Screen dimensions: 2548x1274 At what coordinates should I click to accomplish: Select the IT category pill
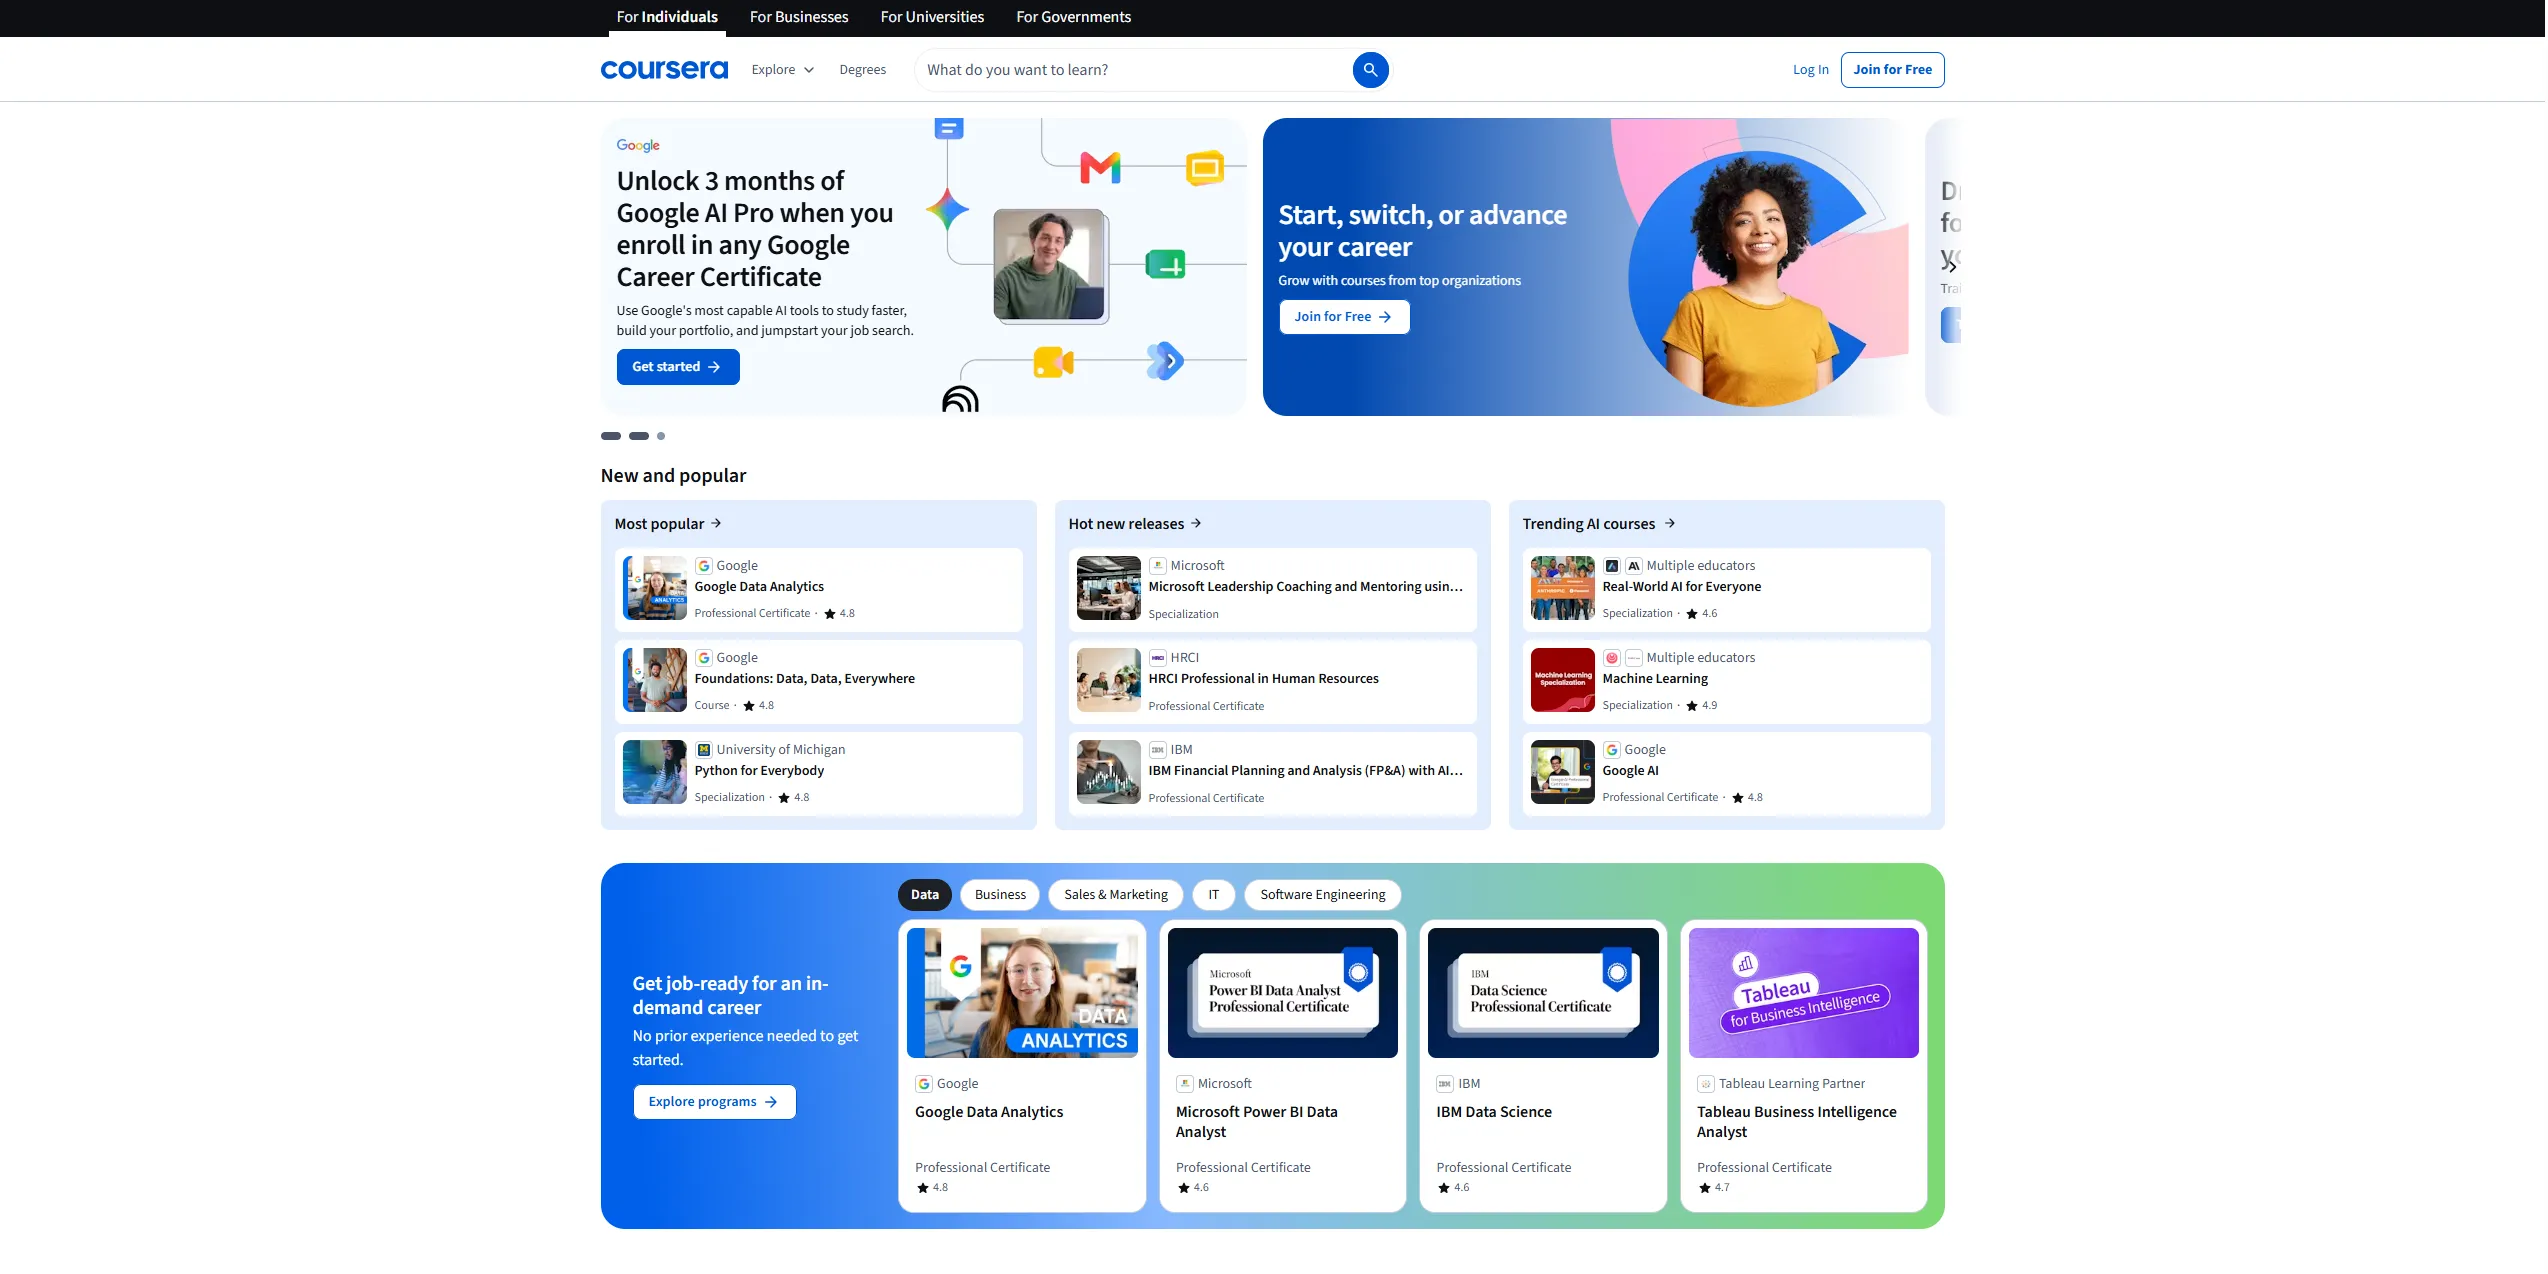coord(1213,895)
